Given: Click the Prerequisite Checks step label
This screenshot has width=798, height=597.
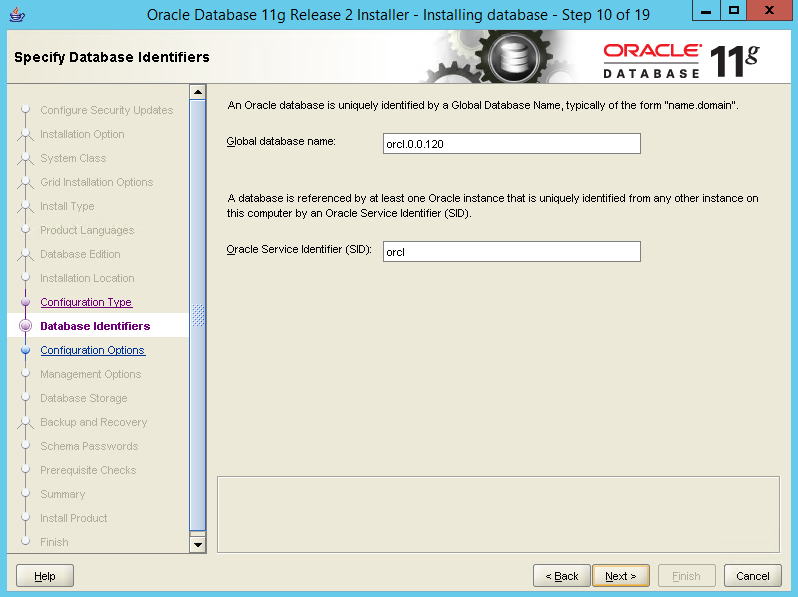Looking at the screenshot, I should click(x=88, y=470).
